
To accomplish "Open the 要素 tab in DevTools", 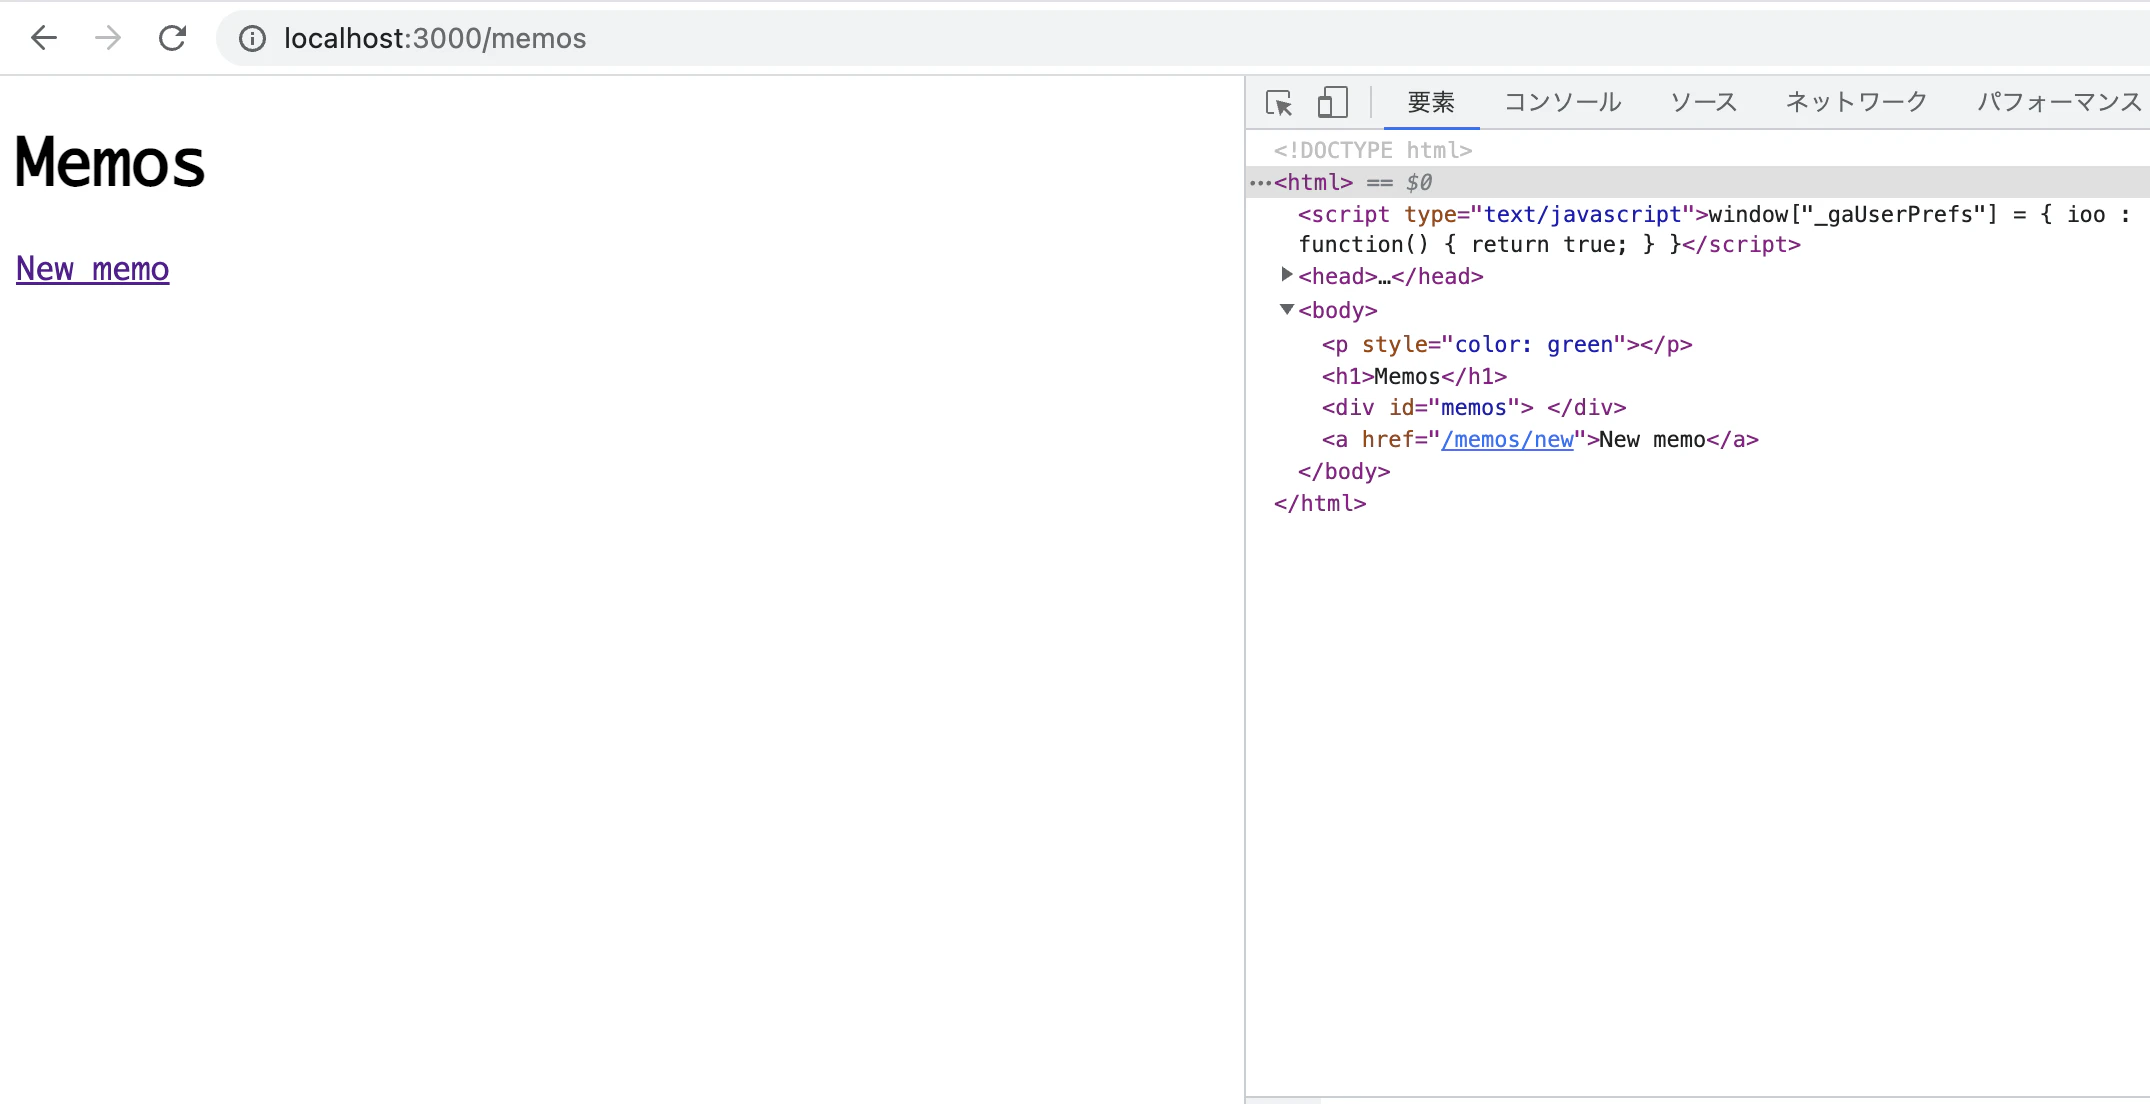I will pos(1431,102).
